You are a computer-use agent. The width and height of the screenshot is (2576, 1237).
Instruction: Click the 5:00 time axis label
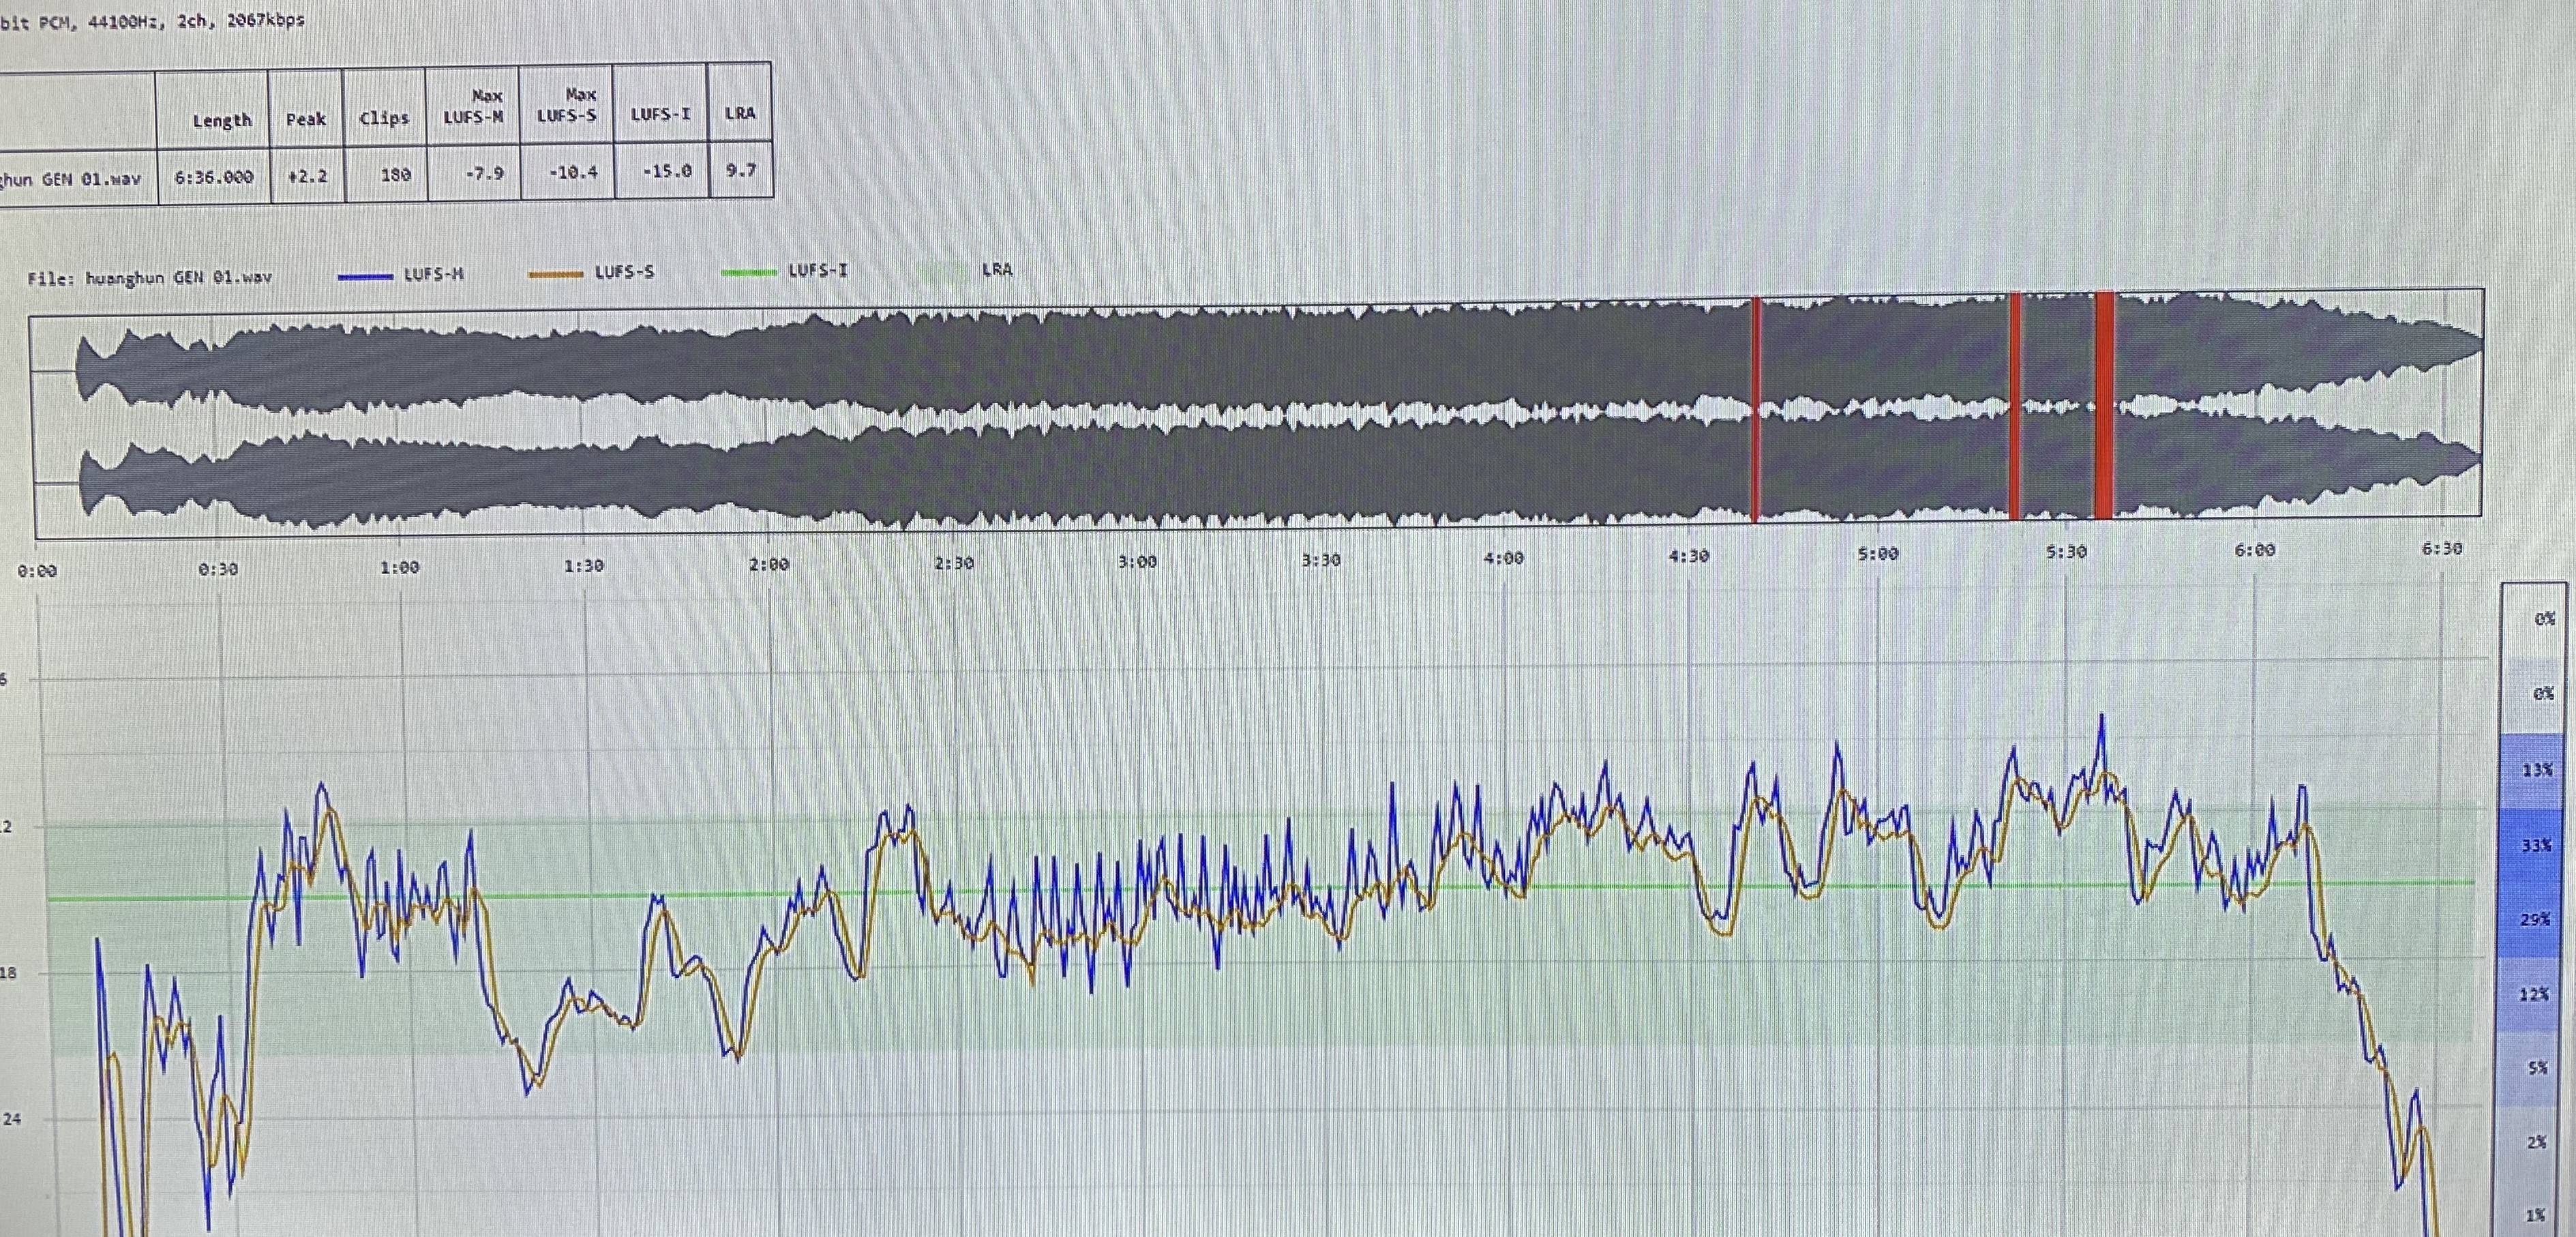coord(1878,554)
